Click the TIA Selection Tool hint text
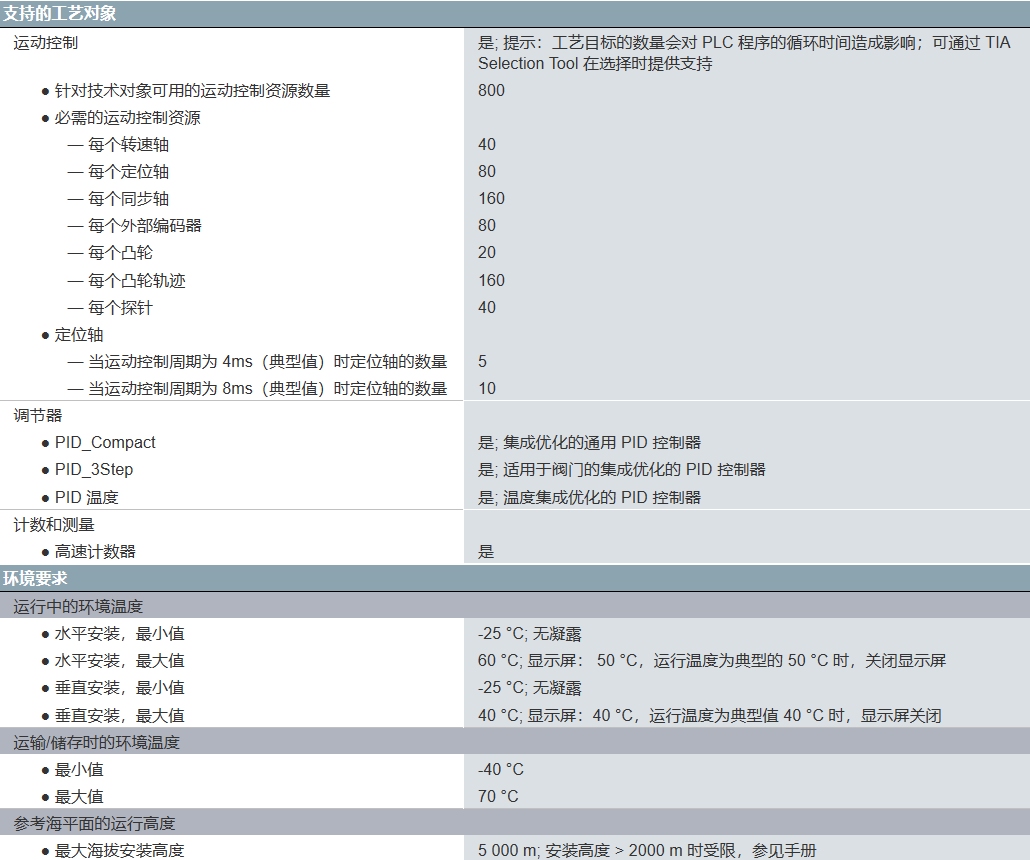 click(743, 53)
